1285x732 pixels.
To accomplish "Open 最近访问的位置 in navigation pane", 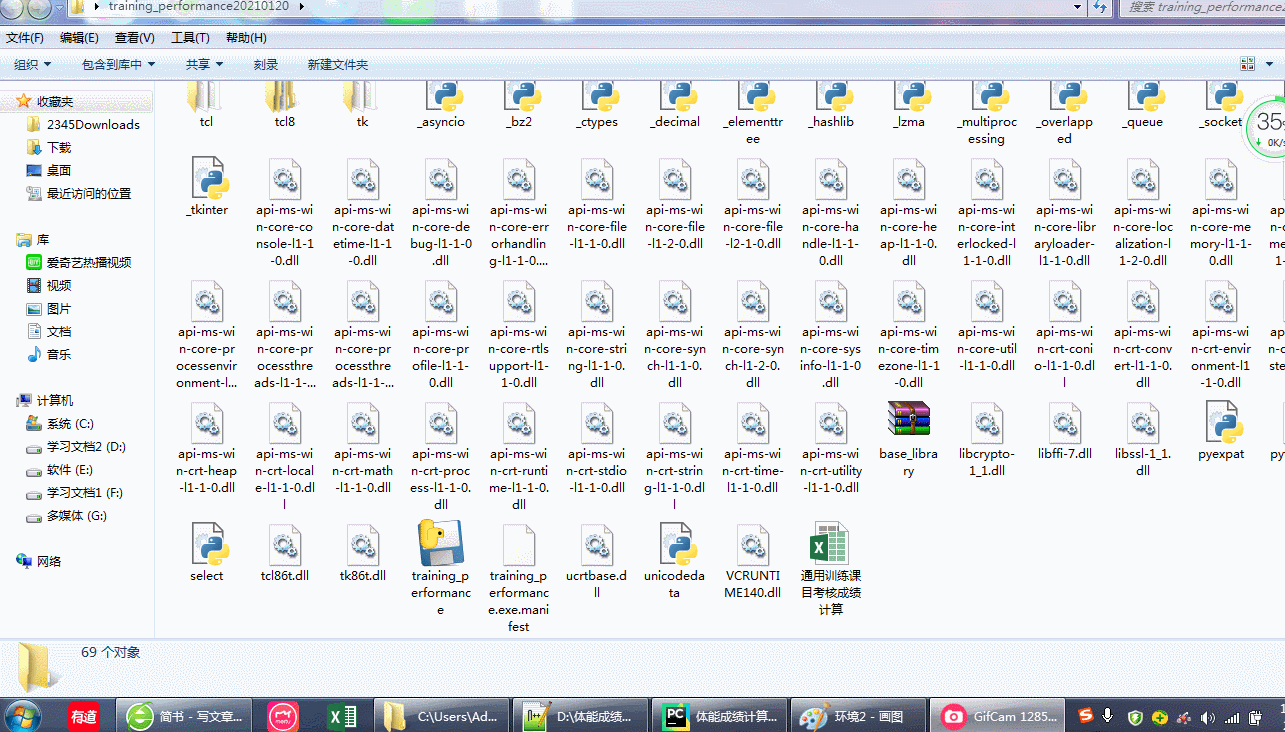I will click(x=88, y=193).
